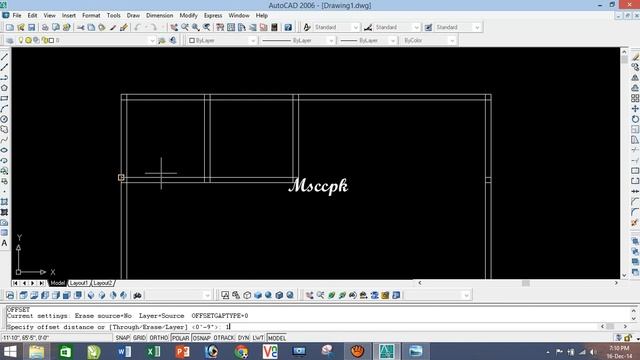
Task: Click the Undo arrow icon
Action: point(138,27)
